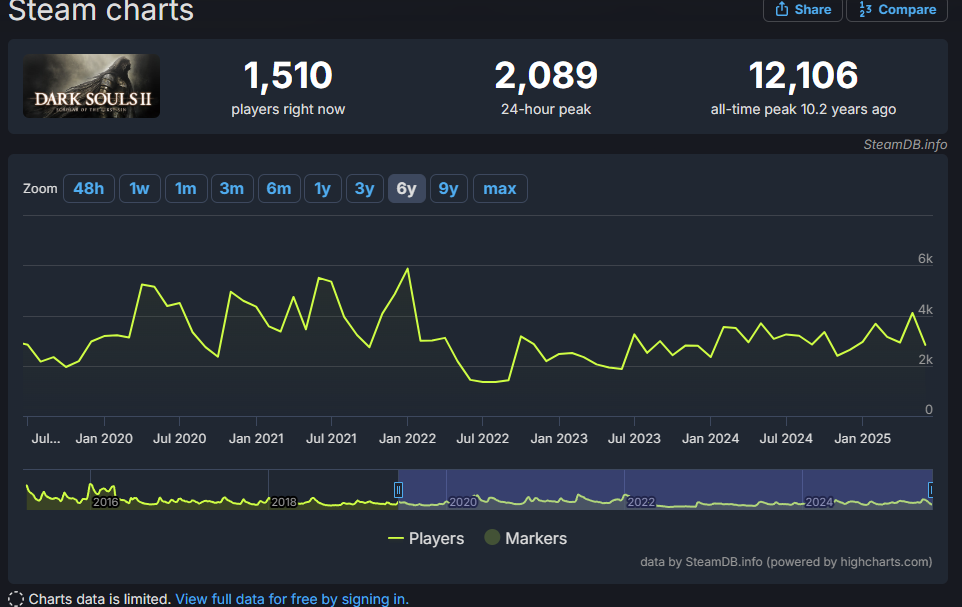Set chart zoom to 3y
This screenshot has height=607, width=962.
[364, 188]
